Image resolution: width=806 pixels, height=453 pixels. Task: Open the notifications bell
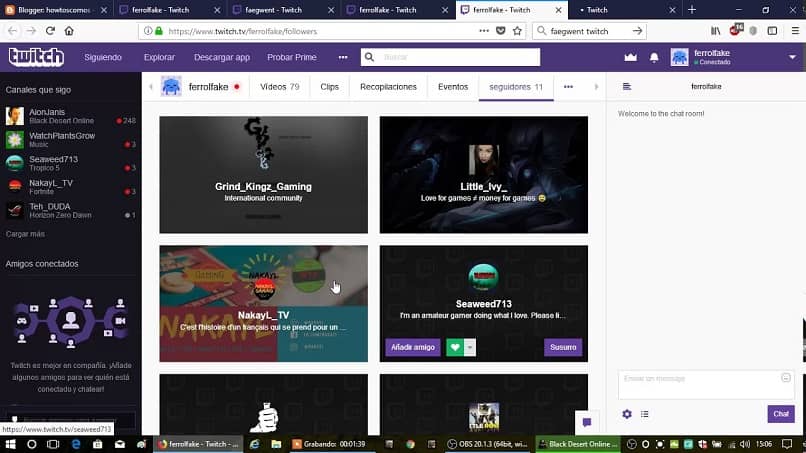(654, 58)
